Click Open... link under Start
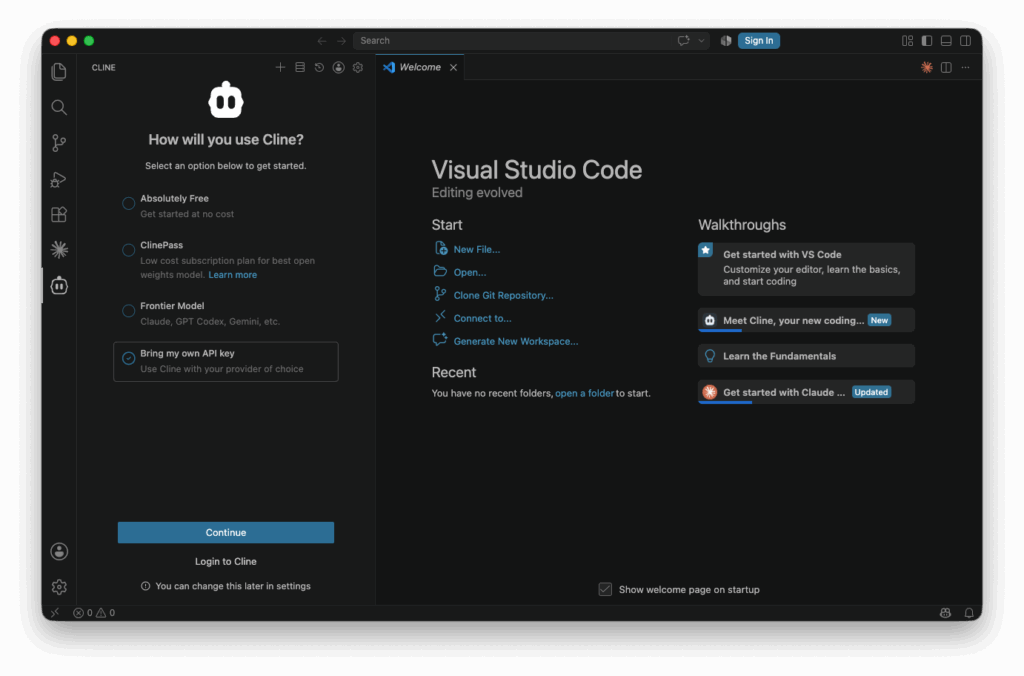Screen dimensions: 1024x676 470,272
